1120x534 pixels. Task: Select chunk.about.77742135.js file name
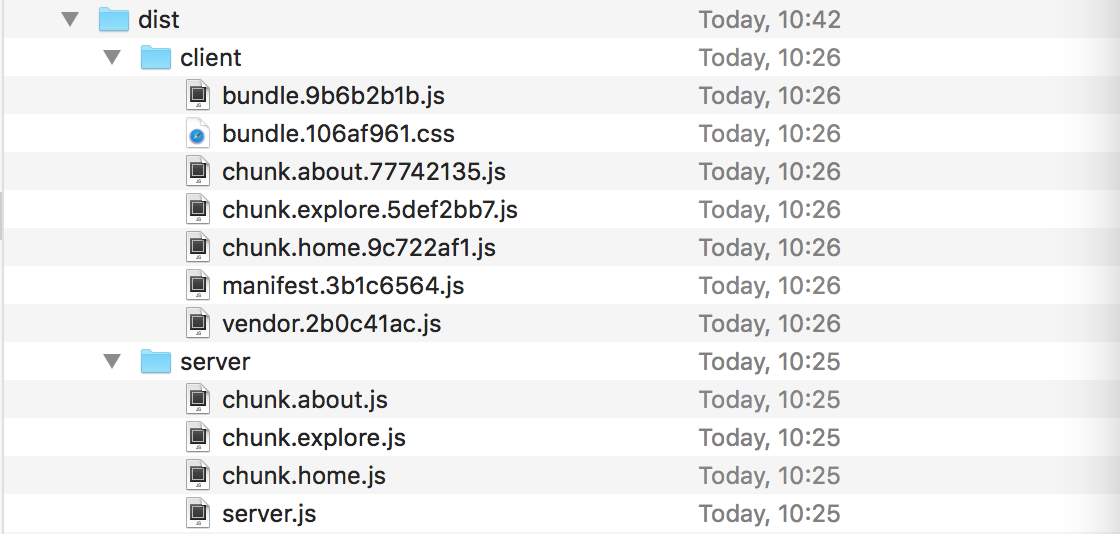[364, 171]
